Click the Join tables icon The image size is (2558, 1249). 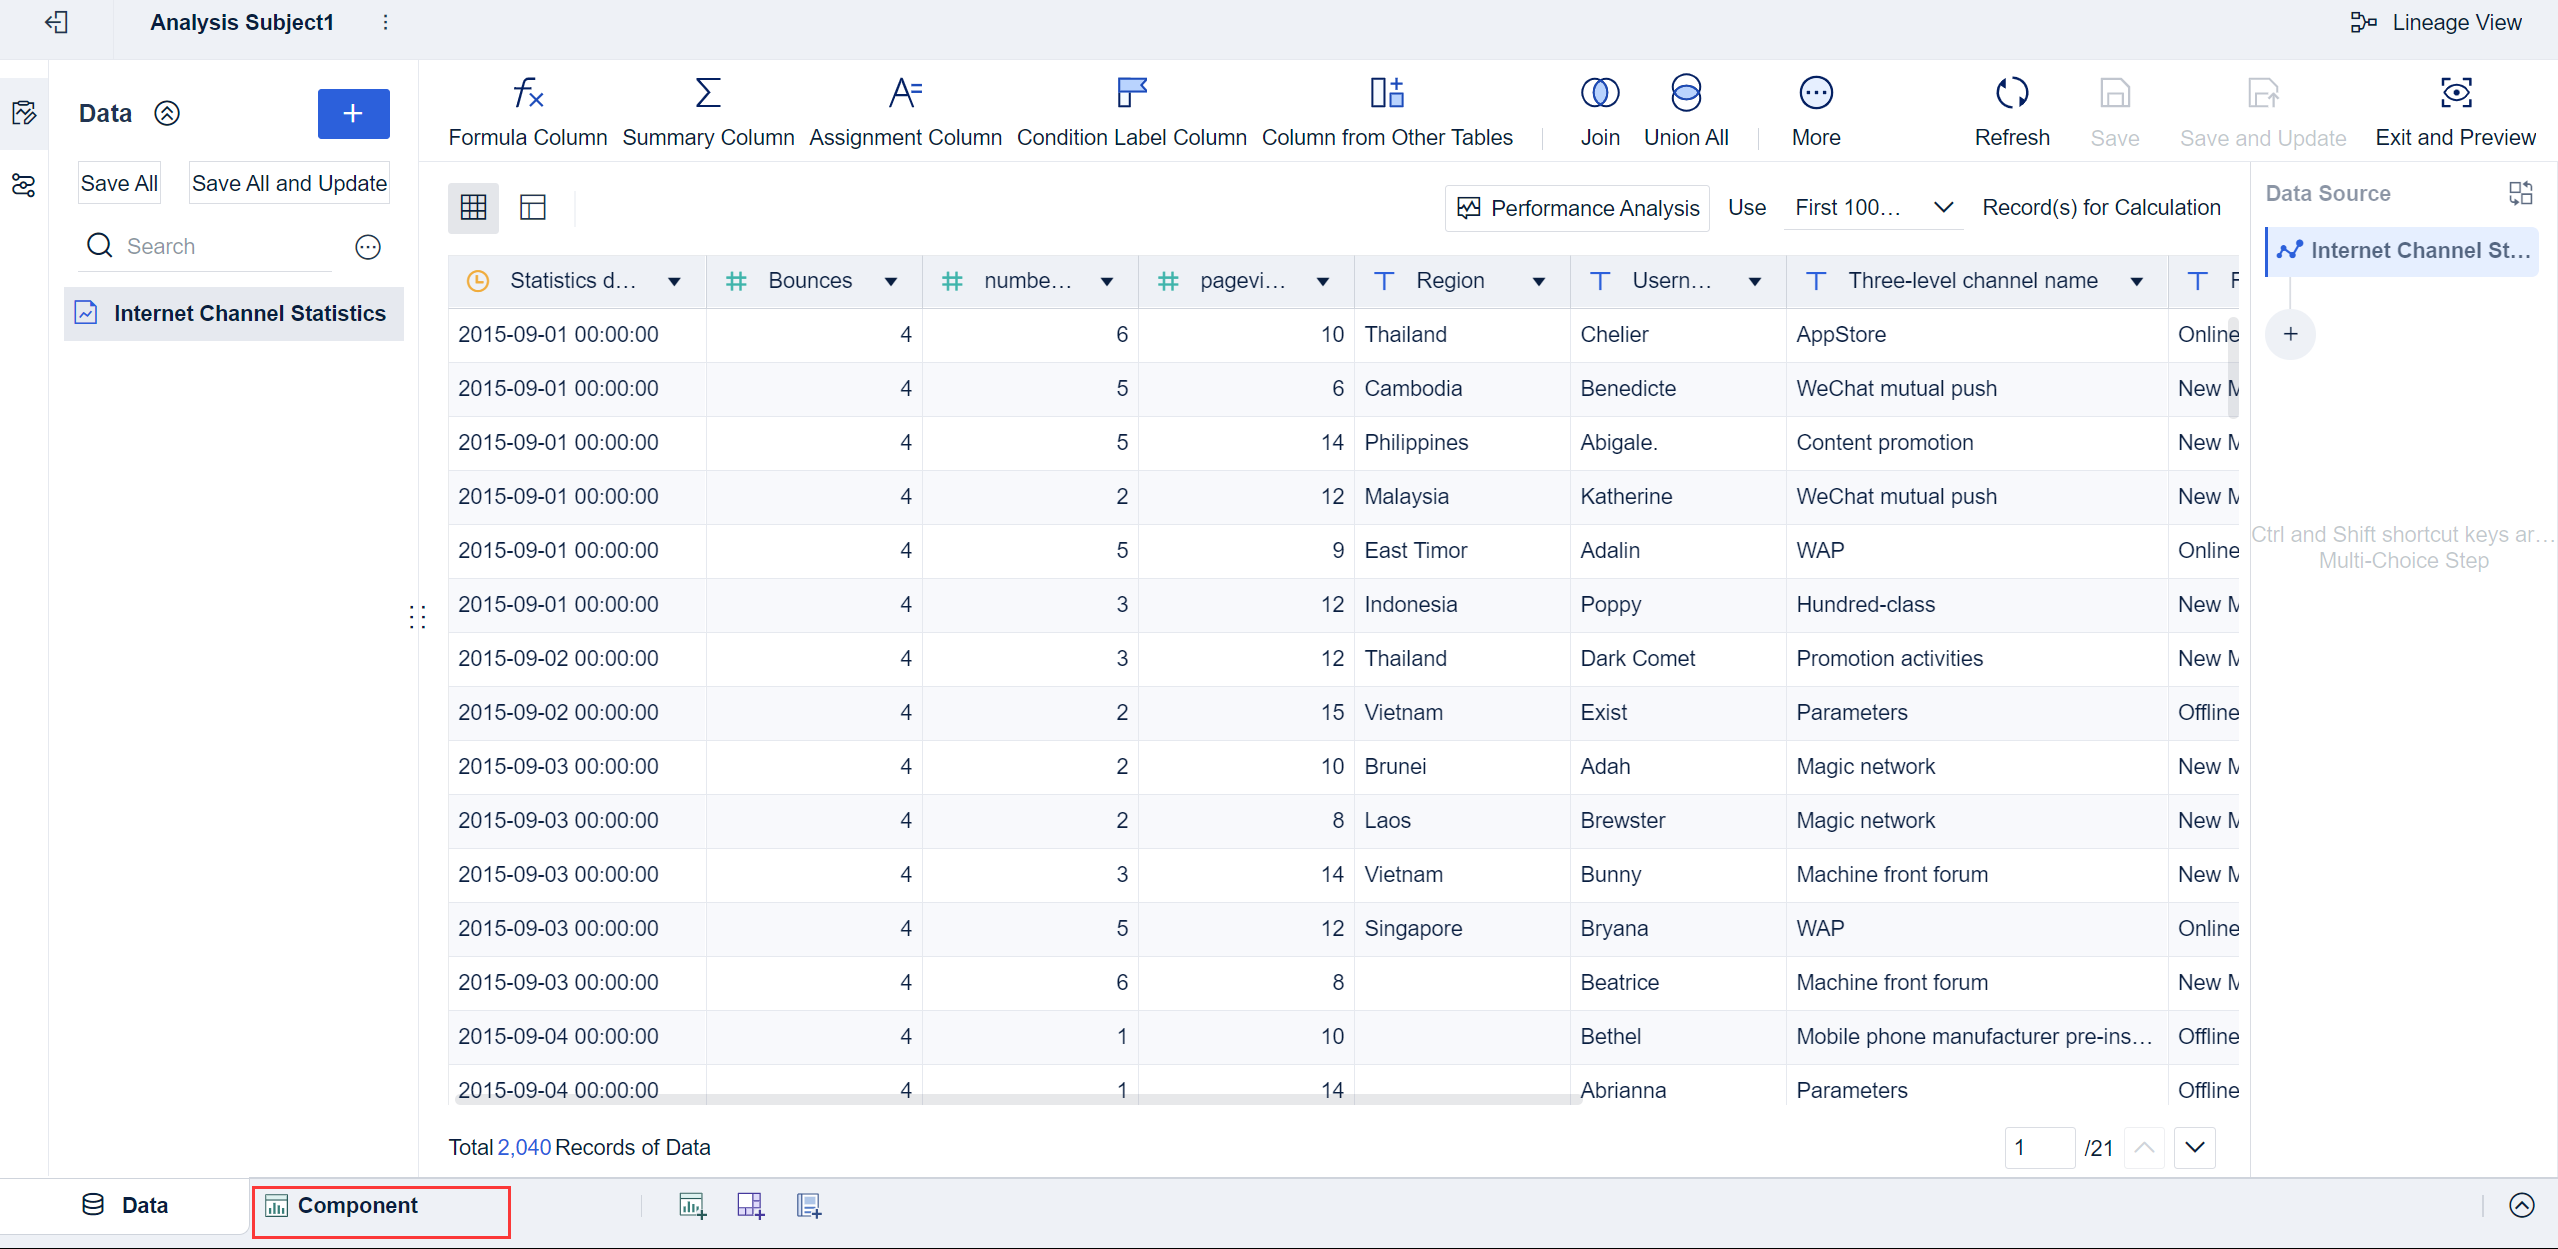click(1599, 94)
